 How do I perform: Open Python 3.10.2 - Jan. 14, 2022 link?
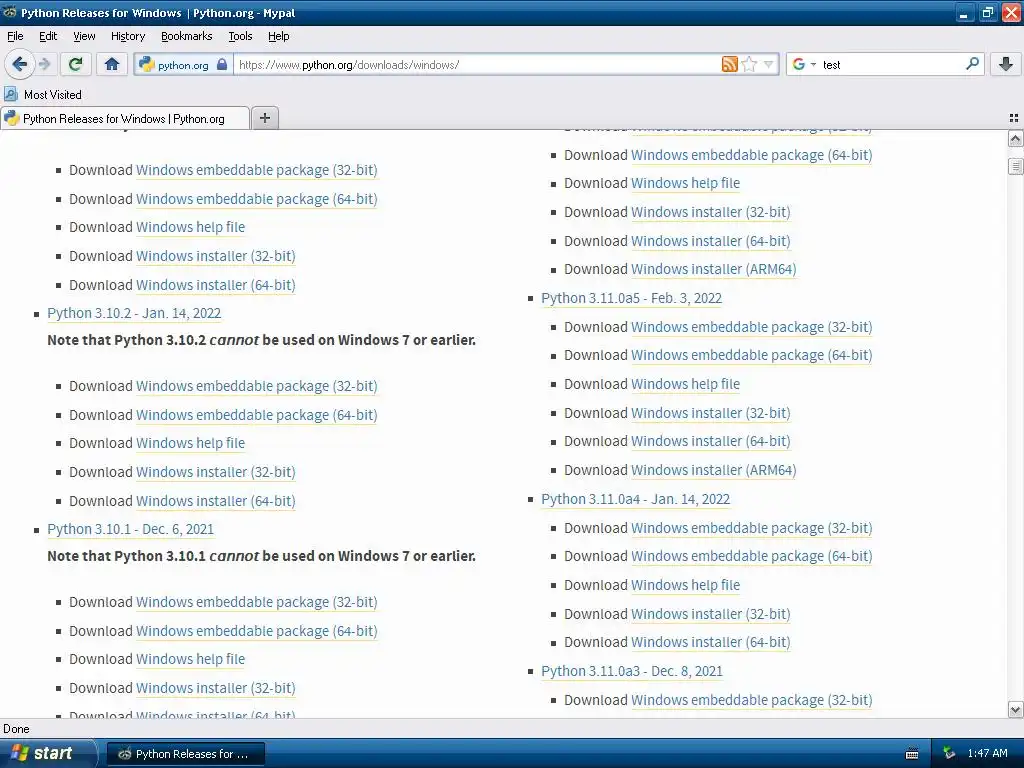[x=134, y=313]
